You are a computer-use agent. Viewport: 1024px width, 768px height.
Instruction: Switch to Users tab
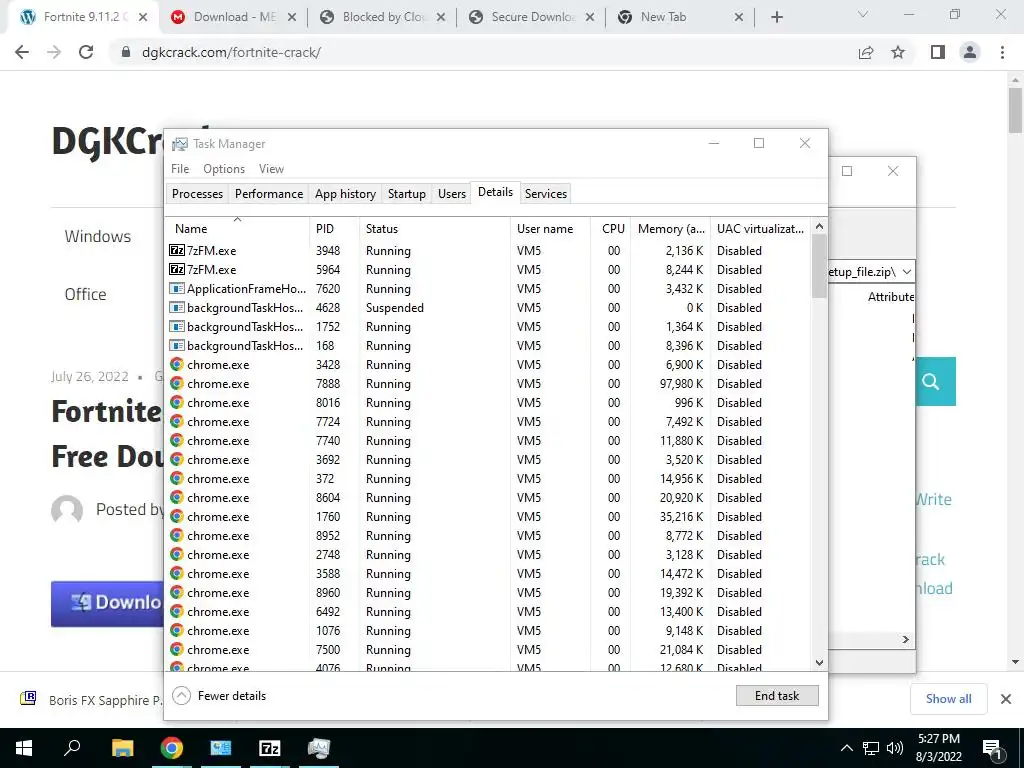tap(452, 194)
